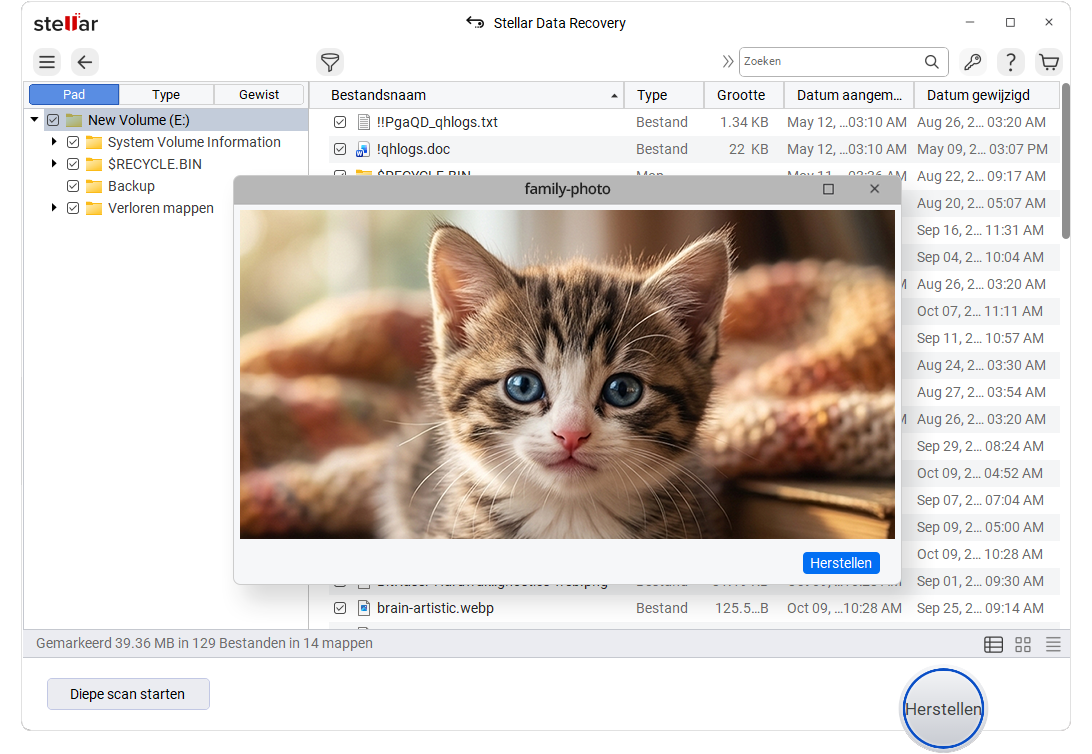Click Herstellen in the preview dialog
Image resolution: width=1092 pixels, height=754 pixels.
tap(841, 563)
